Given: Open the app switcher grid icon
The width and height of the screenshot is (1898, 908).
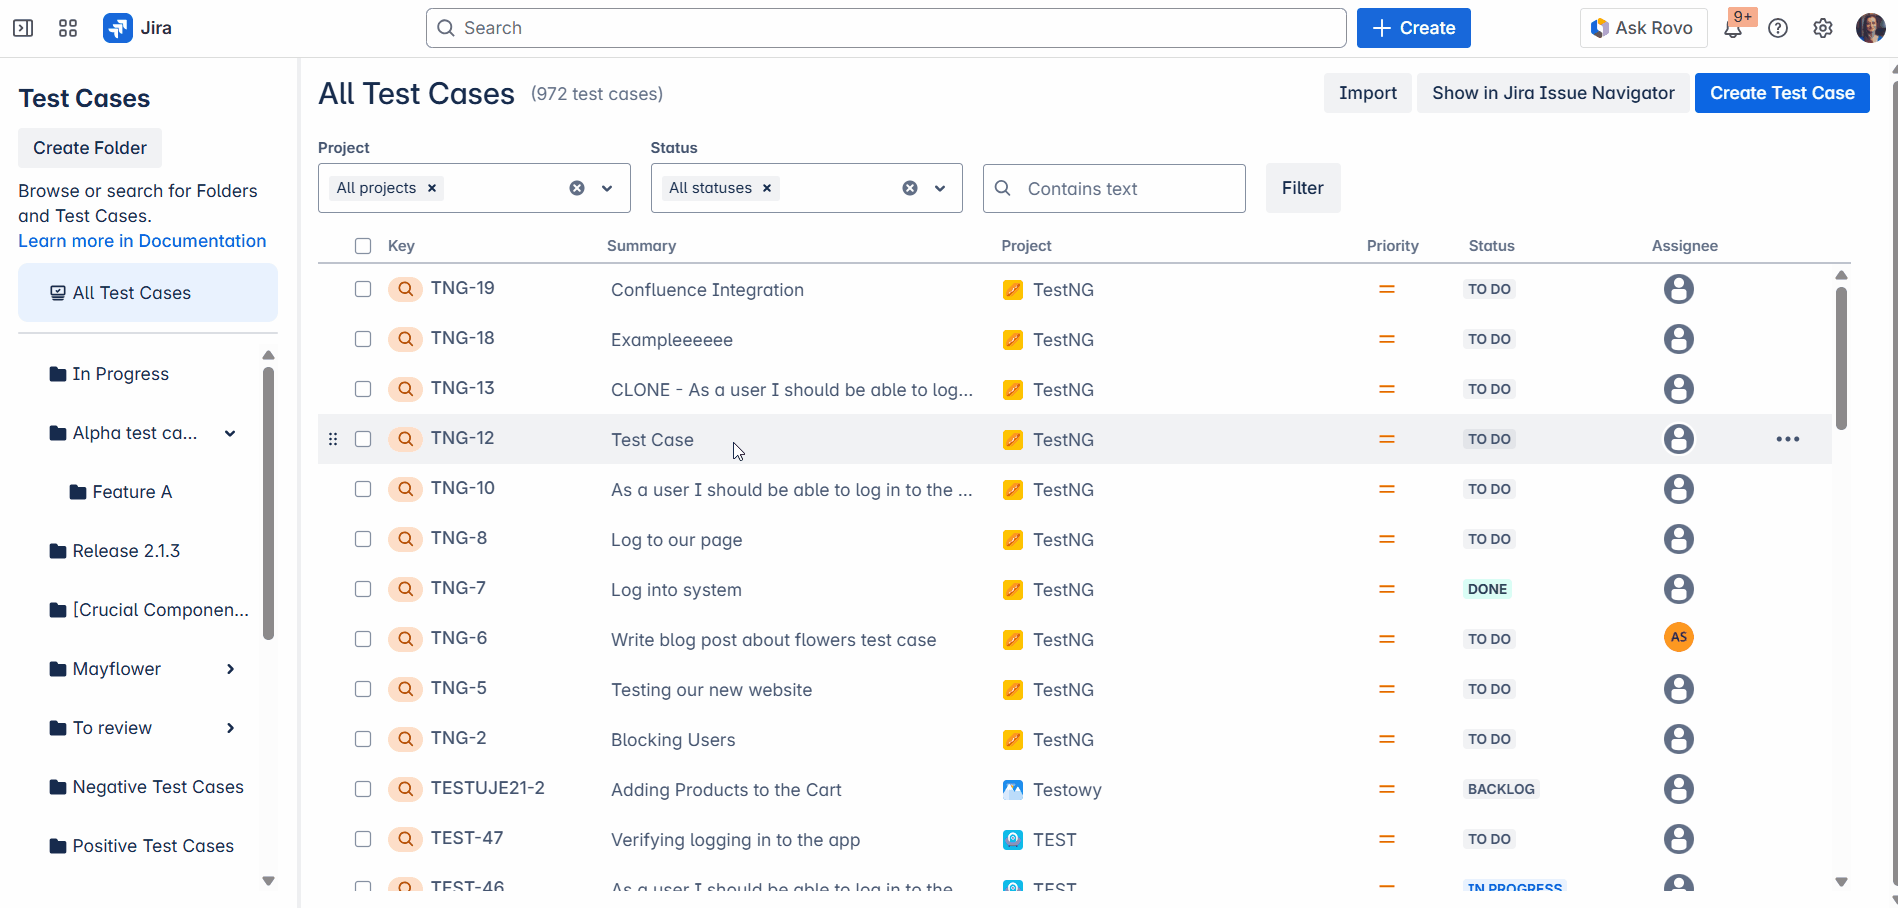Looking at the screenshot, I should pyautogui.click(x=68, y=28).
